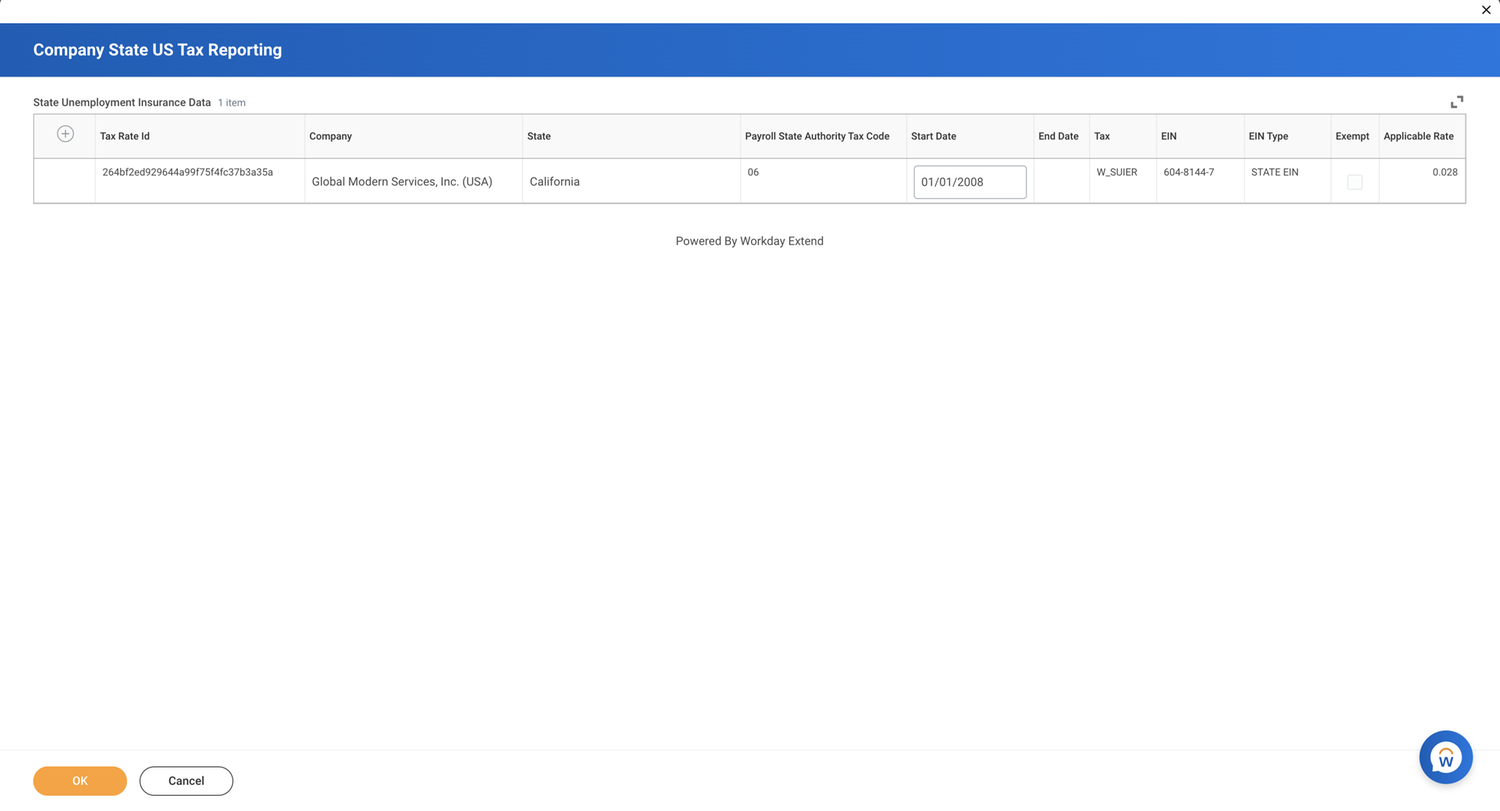Enable the Exempt checkbox

[x=1355, y=182]
